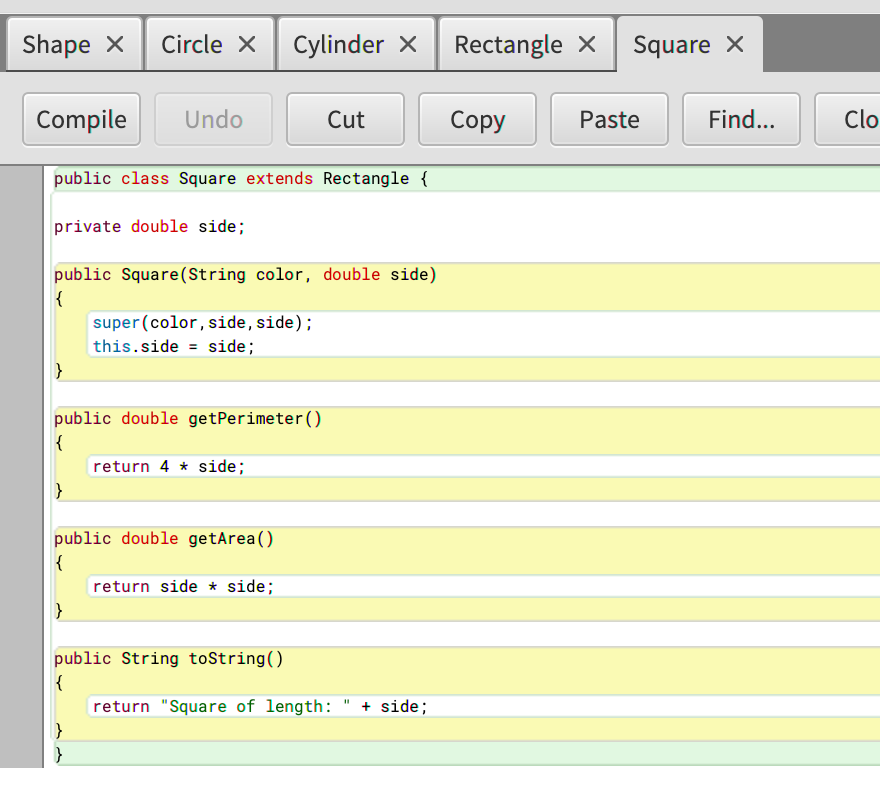This screenshot has height=802, width=880.
Task: Close the Square tab
Action: click(734, 44)
